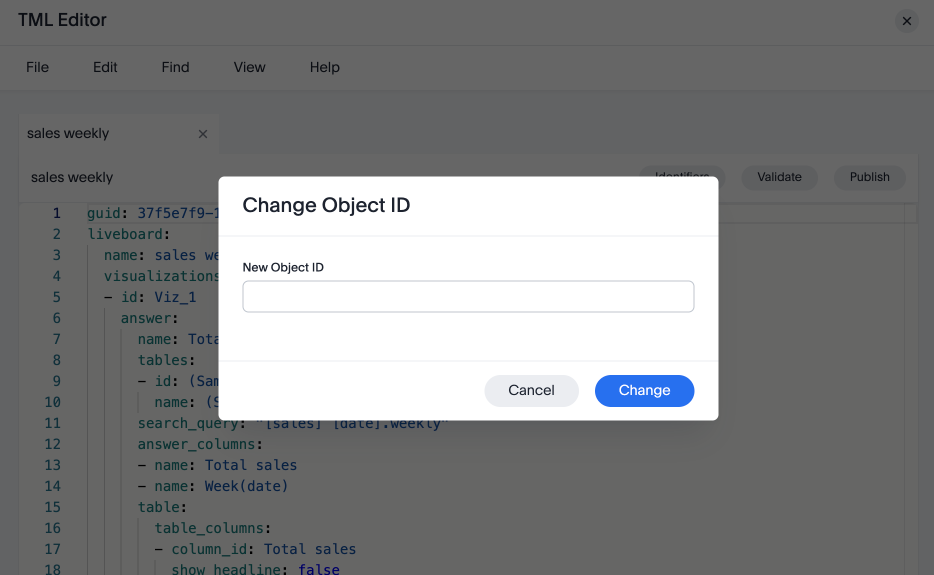Open the Edit menu
Image resolution: width=934 pixels, height=575 pixels.
105,67
